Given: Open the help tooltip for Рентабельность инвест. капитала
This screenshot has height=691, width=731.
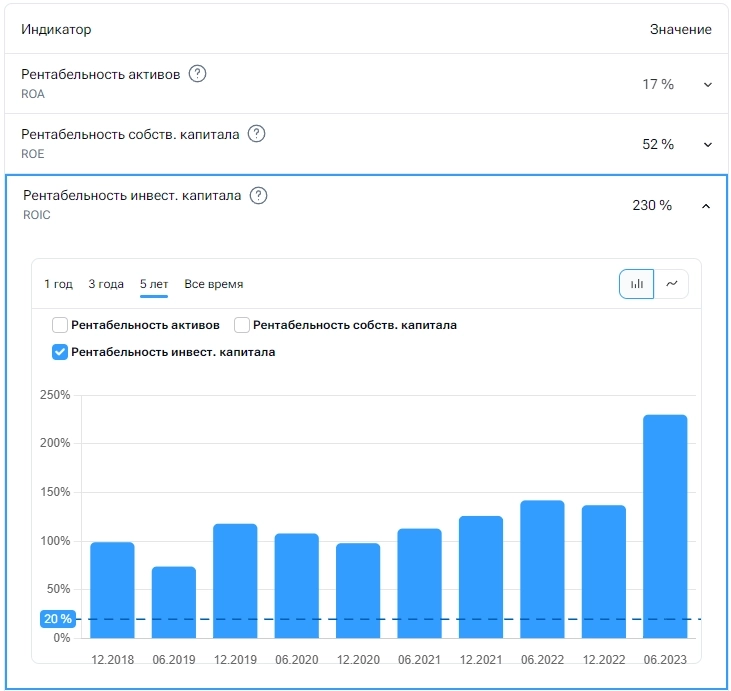Looking at the screenshot, I should click(258, 196).
